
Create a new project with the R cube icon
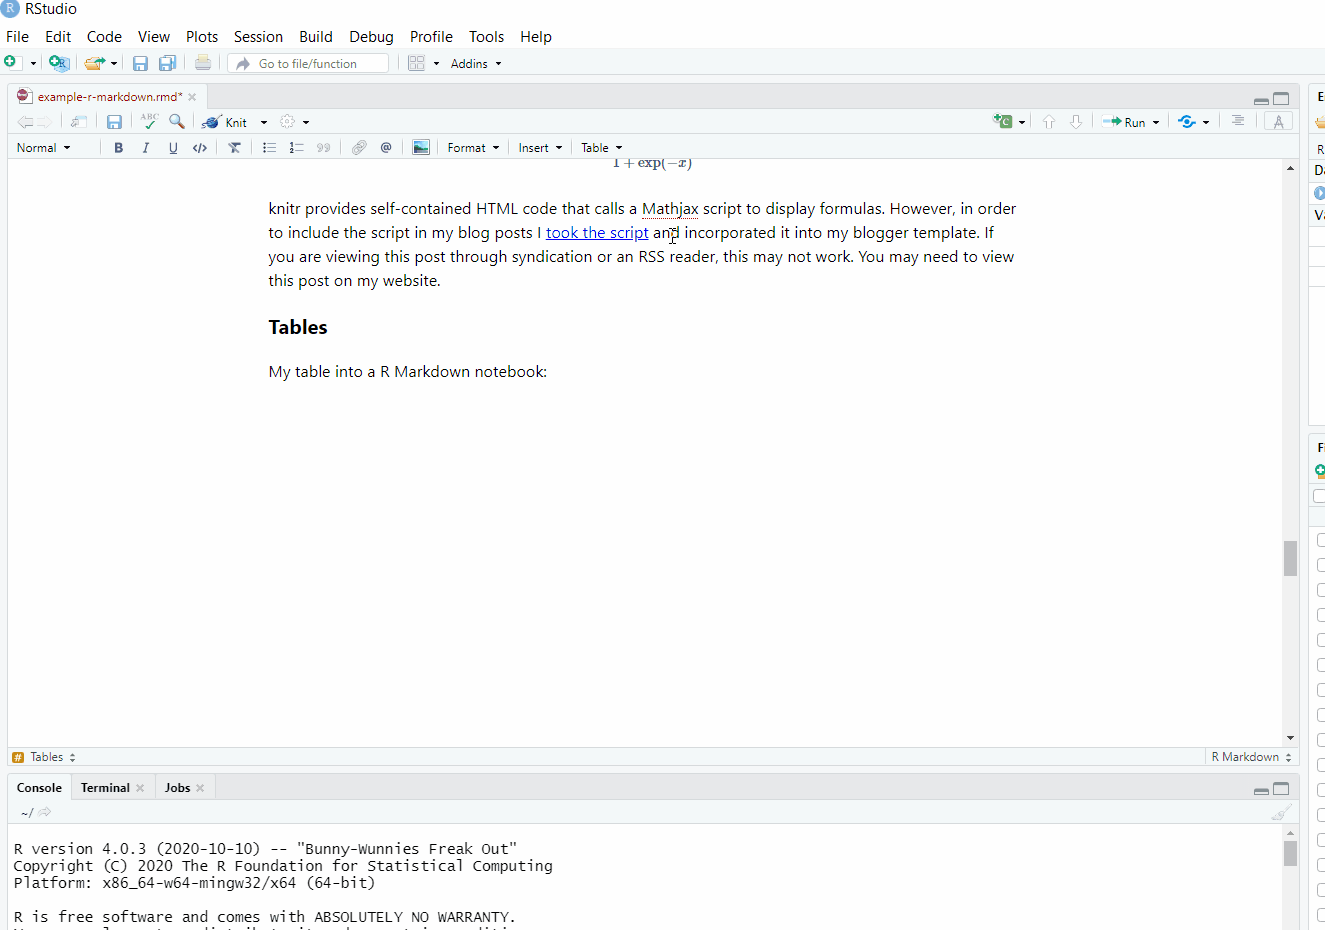pyautogui.click(x=59, y=63)
